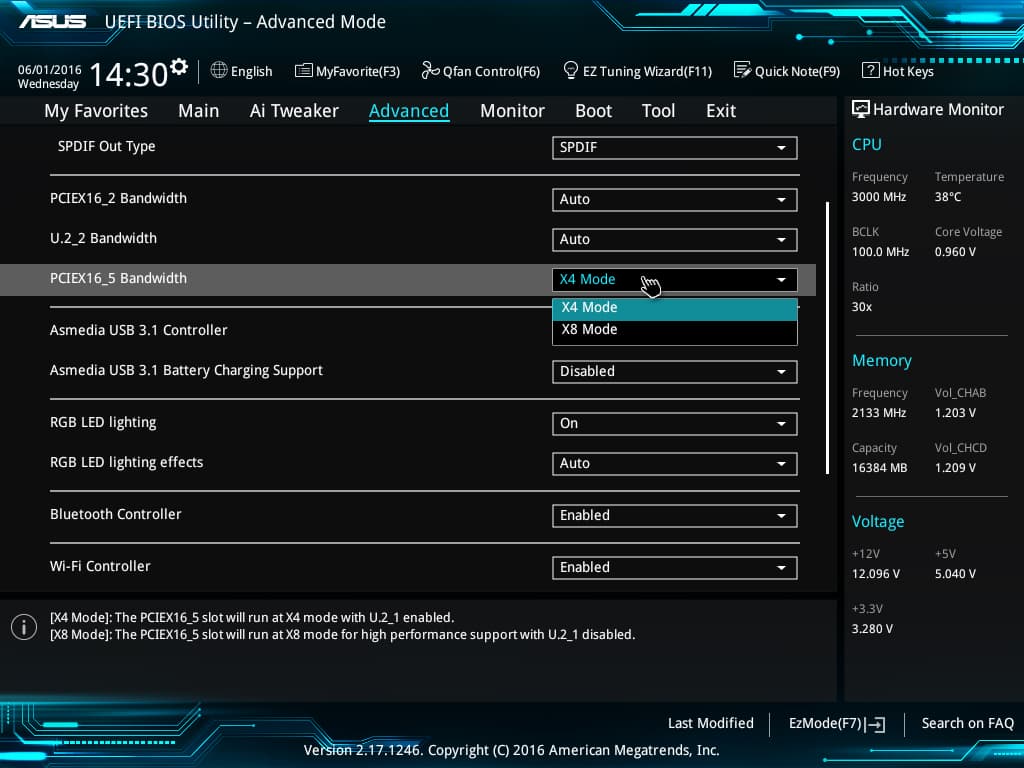Open Quick Note(F9)
Viewport: 1024px width, 768px height.
pos(787,71)
